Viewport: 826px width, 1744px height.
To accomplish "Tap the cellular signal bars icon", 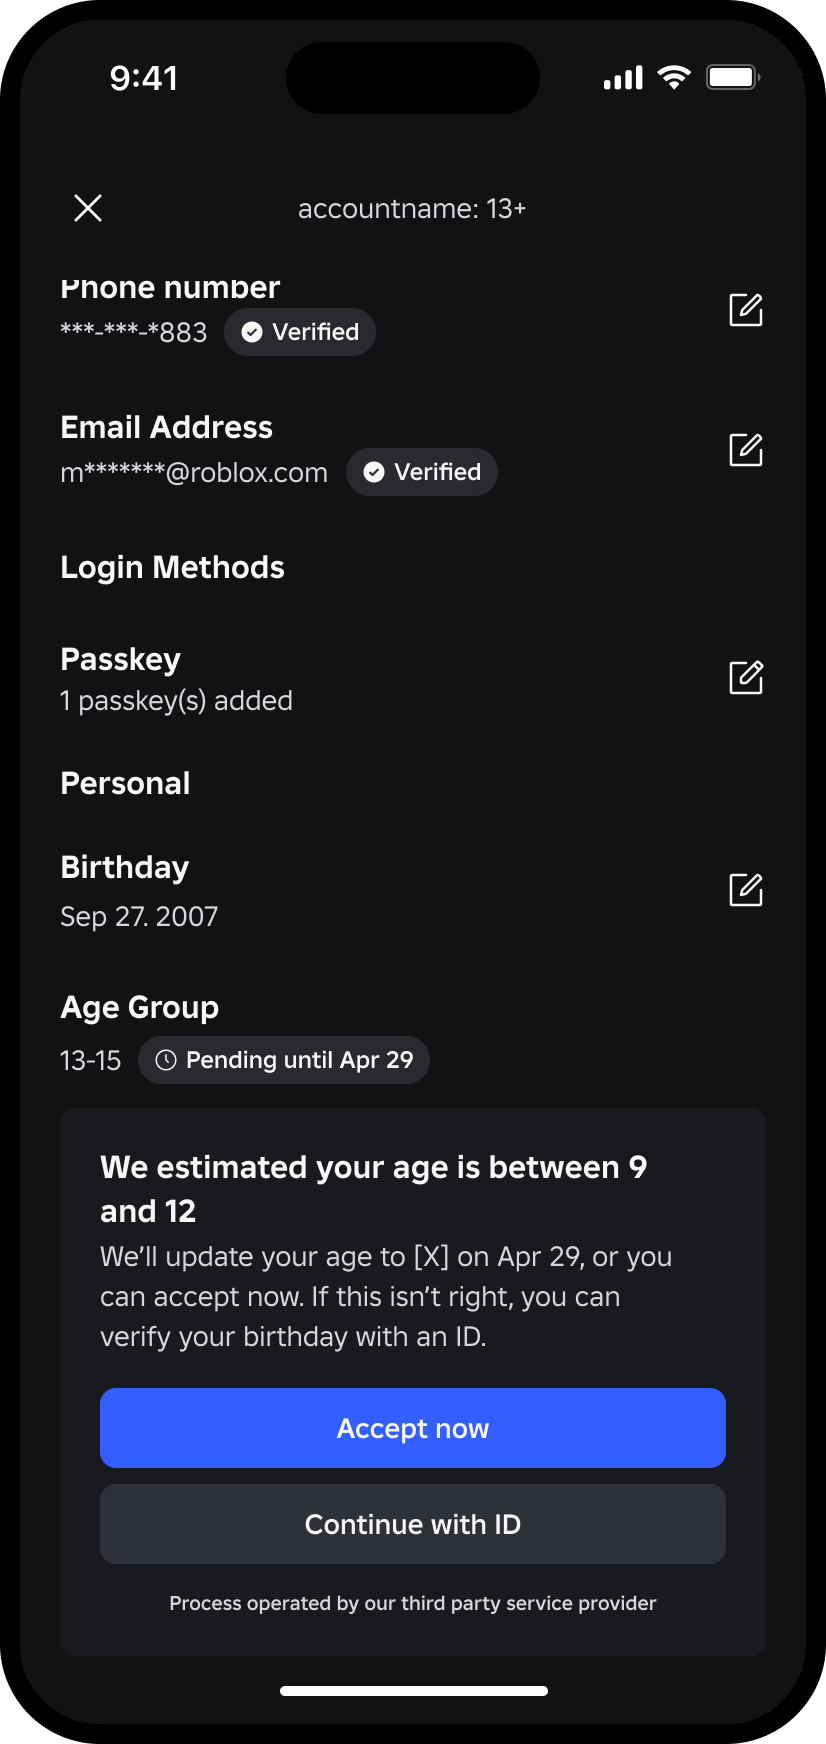I will (623, 78).
